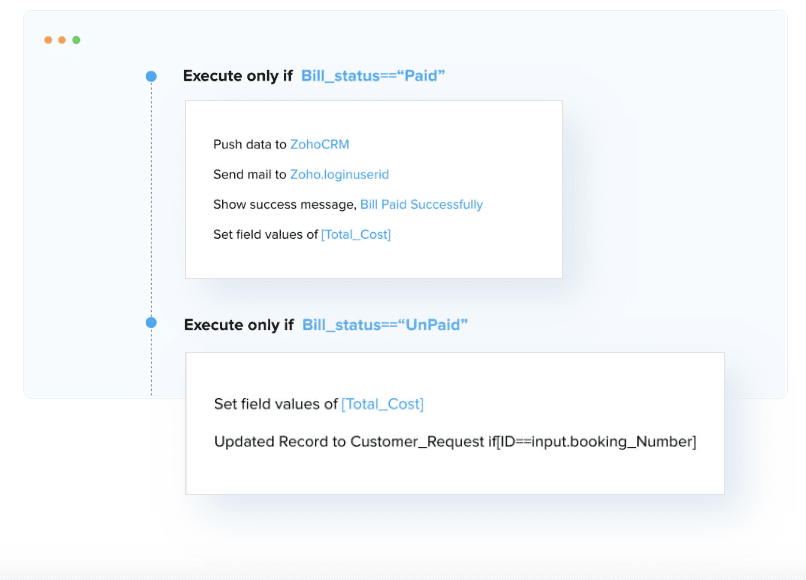Click Set field values of in Paid block

point(265,234)
